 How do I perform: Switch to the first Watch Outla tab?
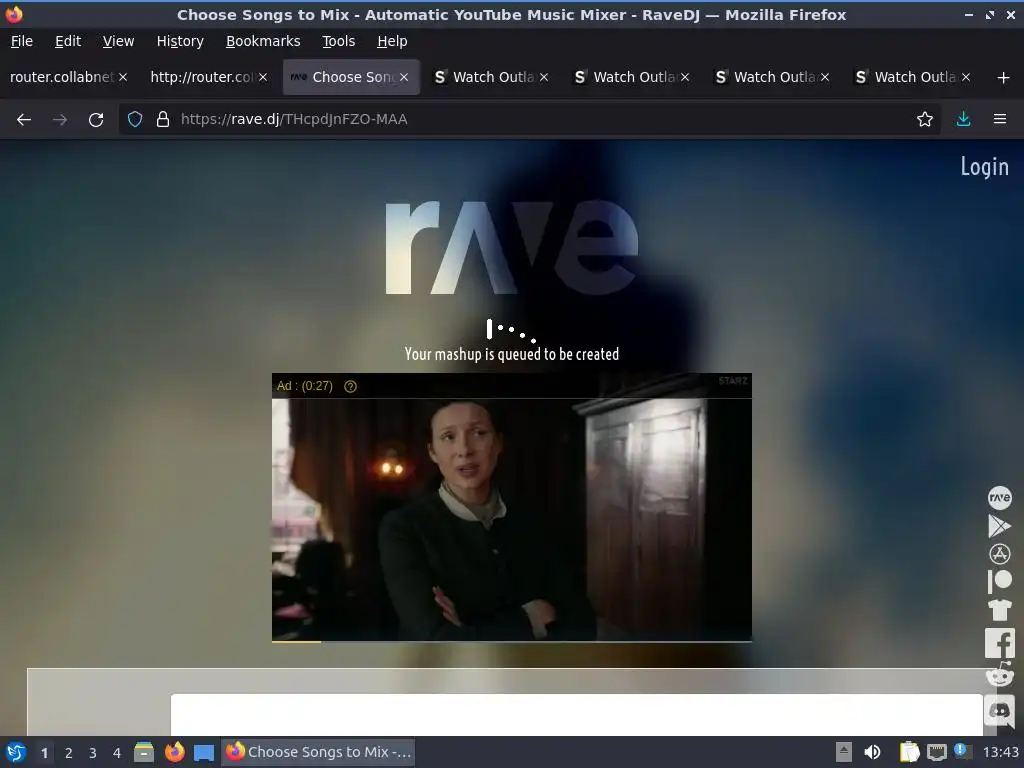(x=493, y=77)
